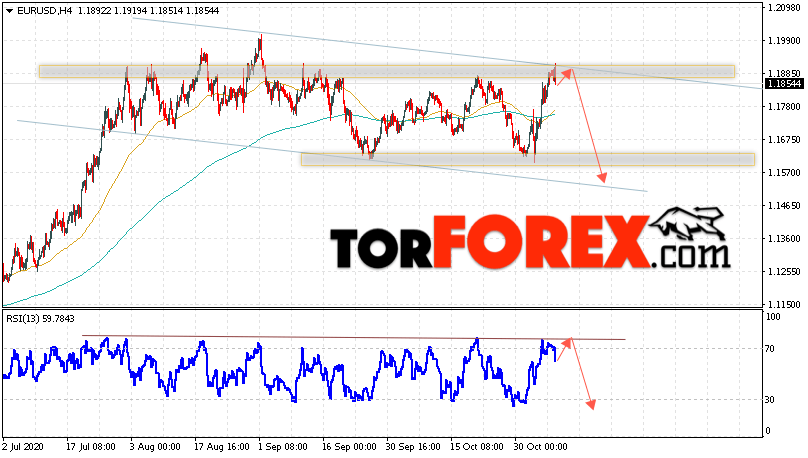Click the RSI oversold level 30 label
The width and height of the screenshot is (808, 458).
(x=770, y=400)
